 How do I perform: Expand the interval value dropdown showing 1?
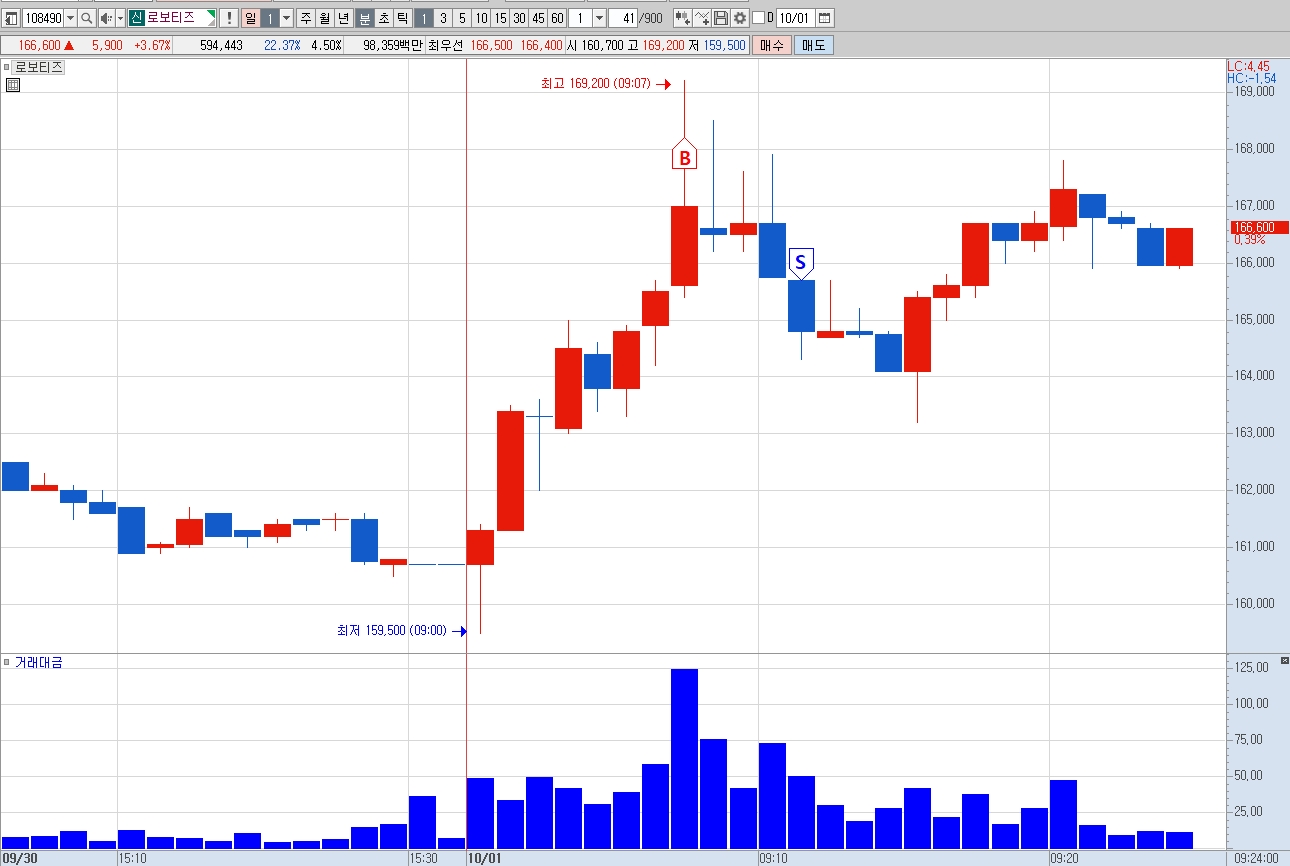[x=599, y=18]
